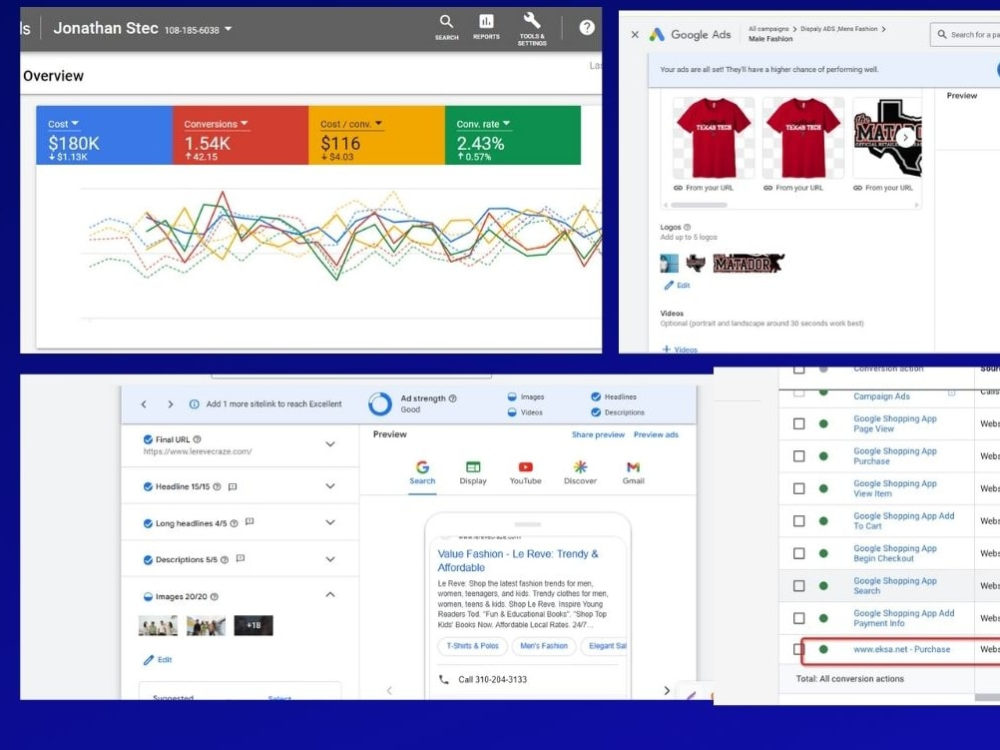Check the Google Shopping App View Item row

tap(799, 489)
